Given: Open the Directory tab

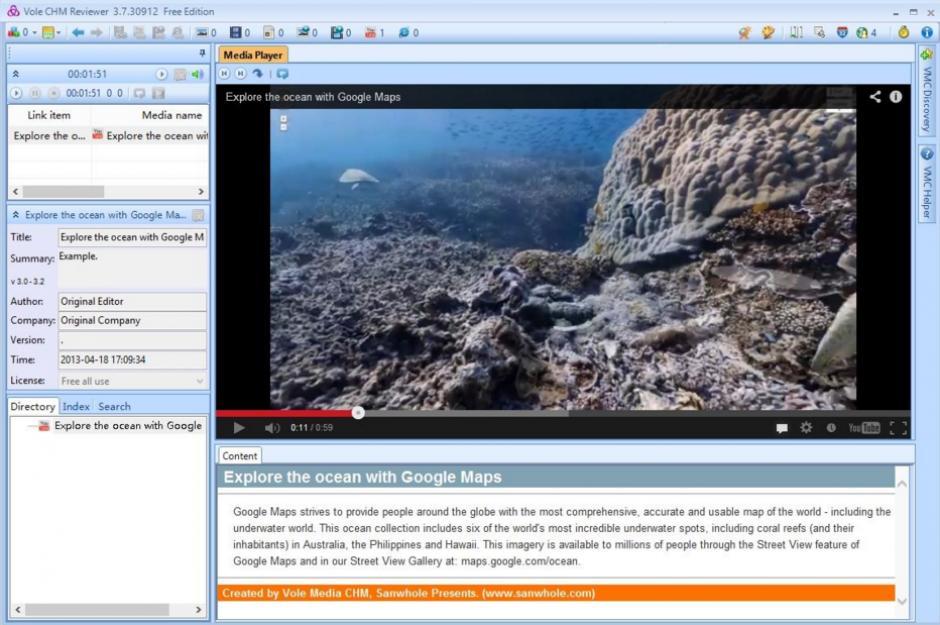Looking at the screenshot, I should (x=32, y=406).
